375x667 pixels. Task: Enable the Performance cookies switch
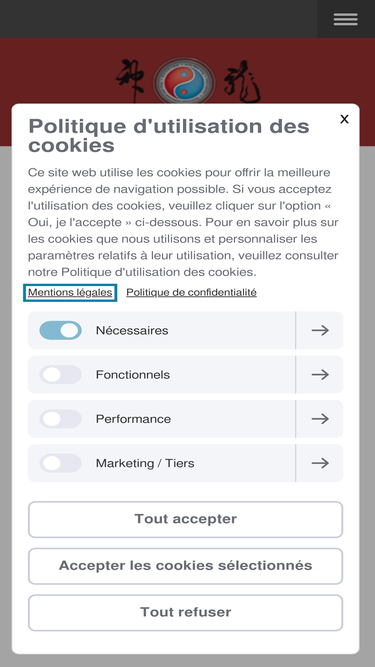point(60,419)
